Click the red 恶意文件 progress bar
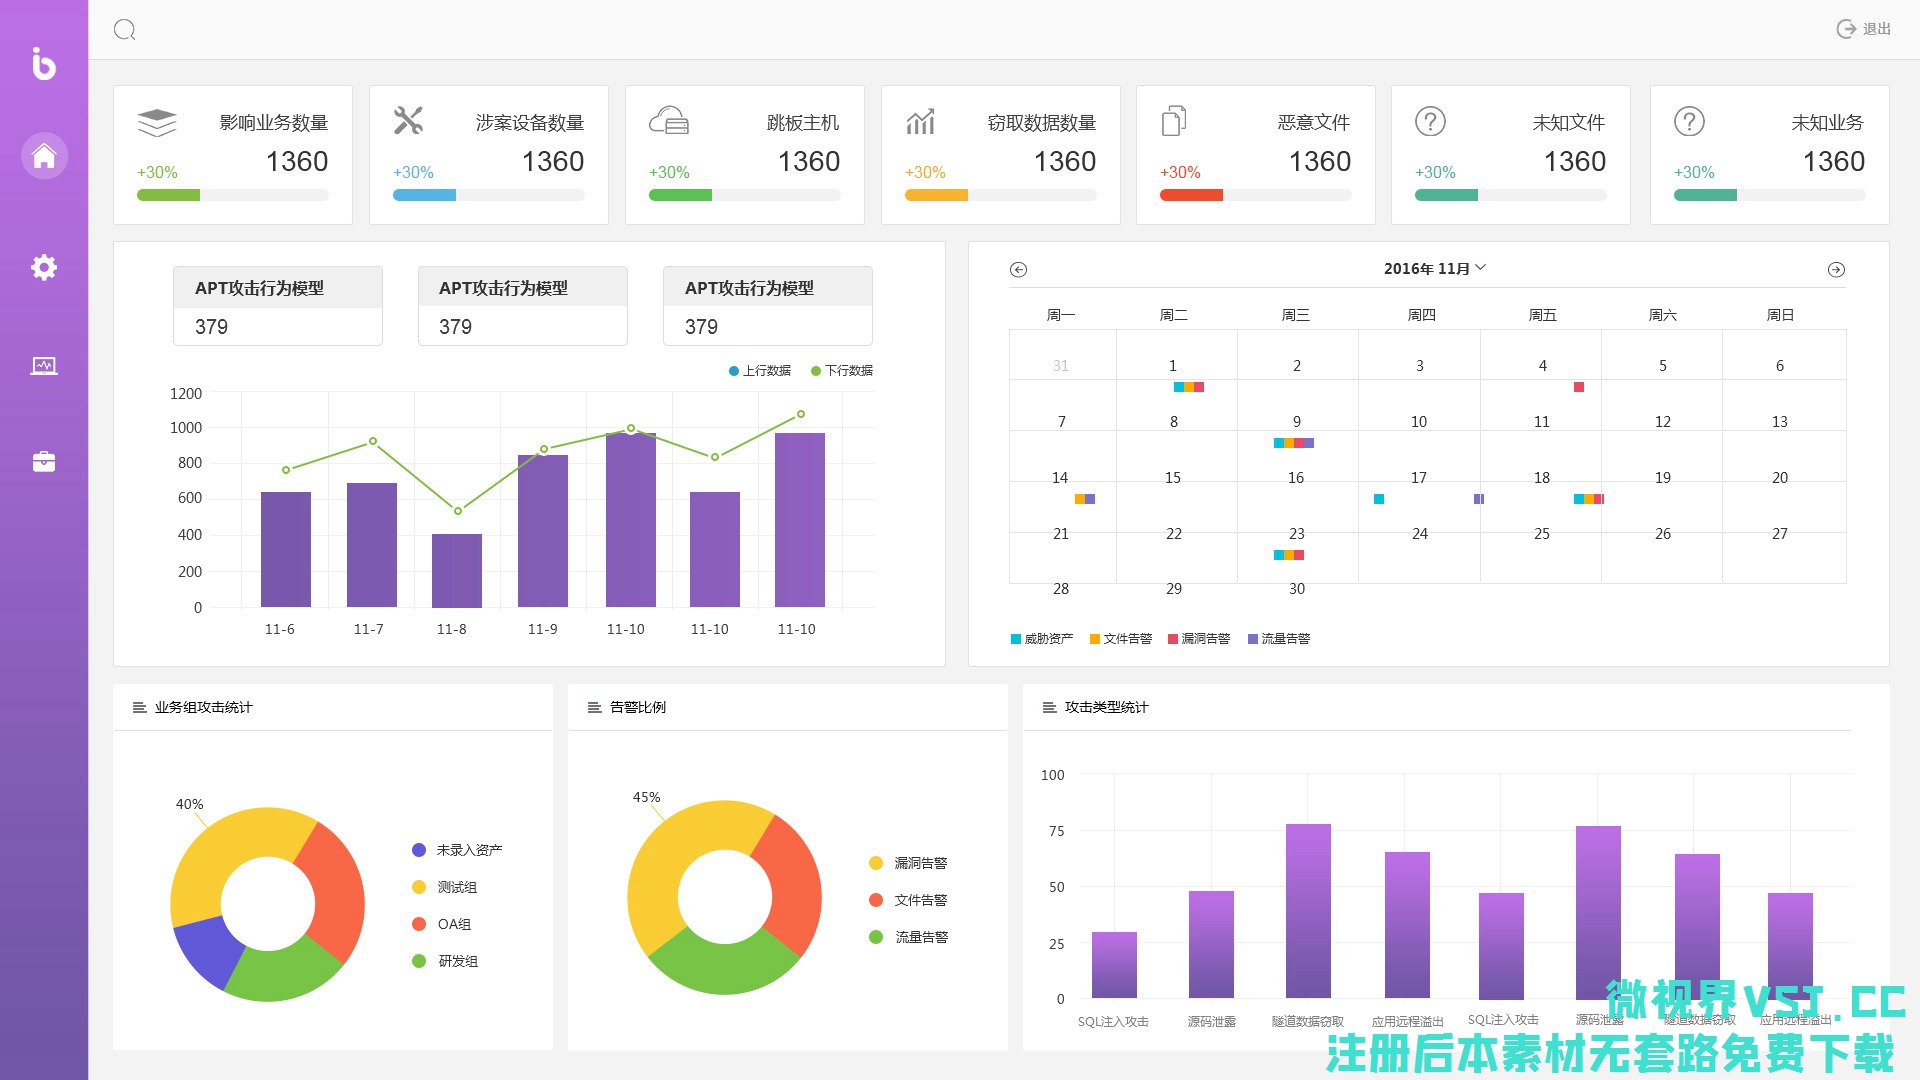1920x1080 pixels. (1191, 195)
